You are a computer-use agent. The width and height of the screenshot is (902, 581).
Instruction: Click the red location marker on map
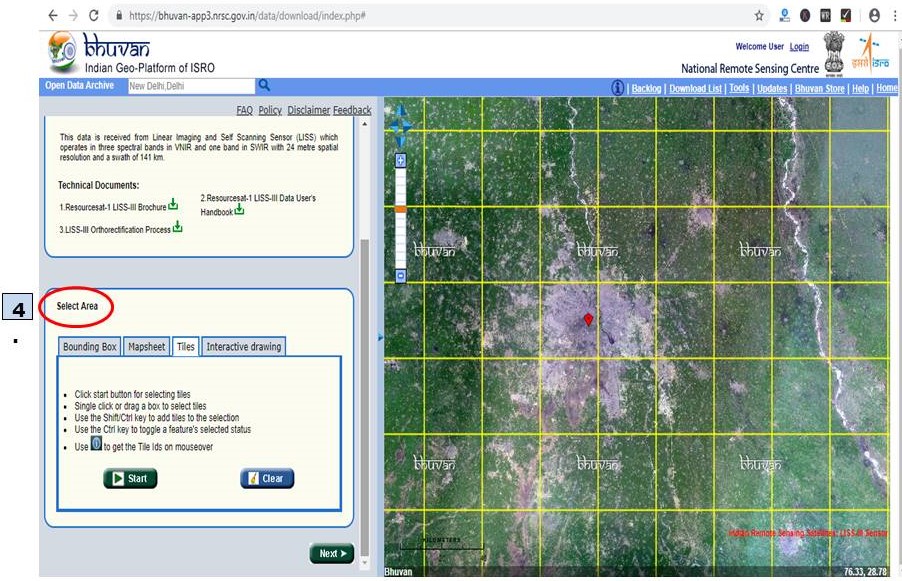point(588,320)
